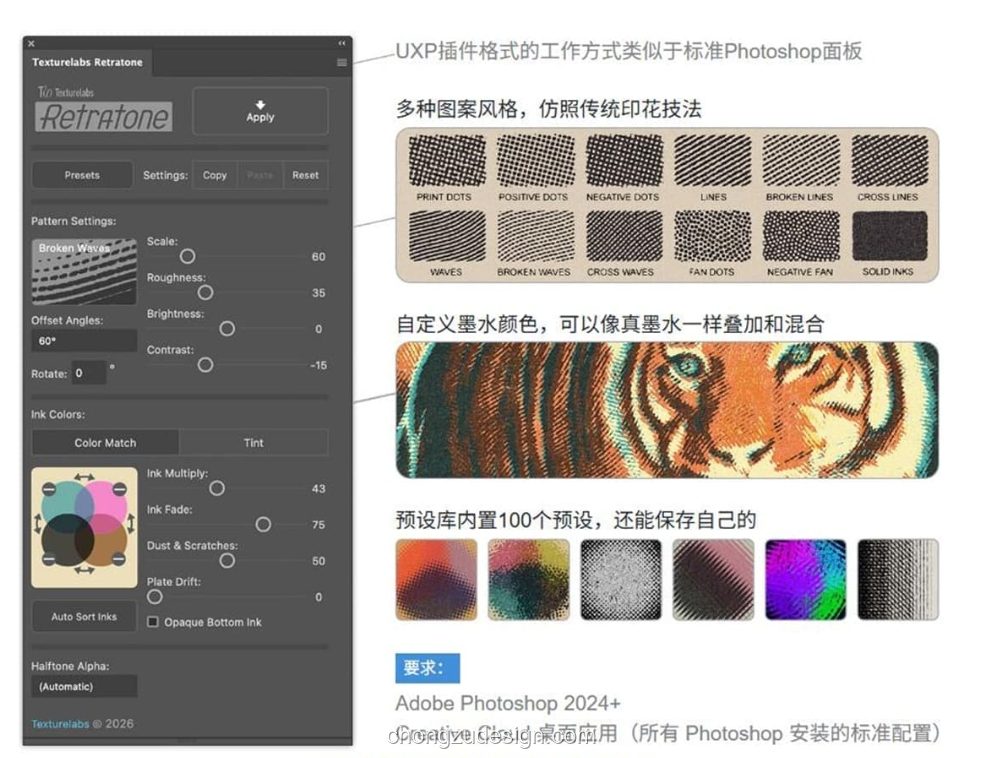Select the Print Dots pattern sample
This screenshot has width=983, height=758.
tap(446, 161)
